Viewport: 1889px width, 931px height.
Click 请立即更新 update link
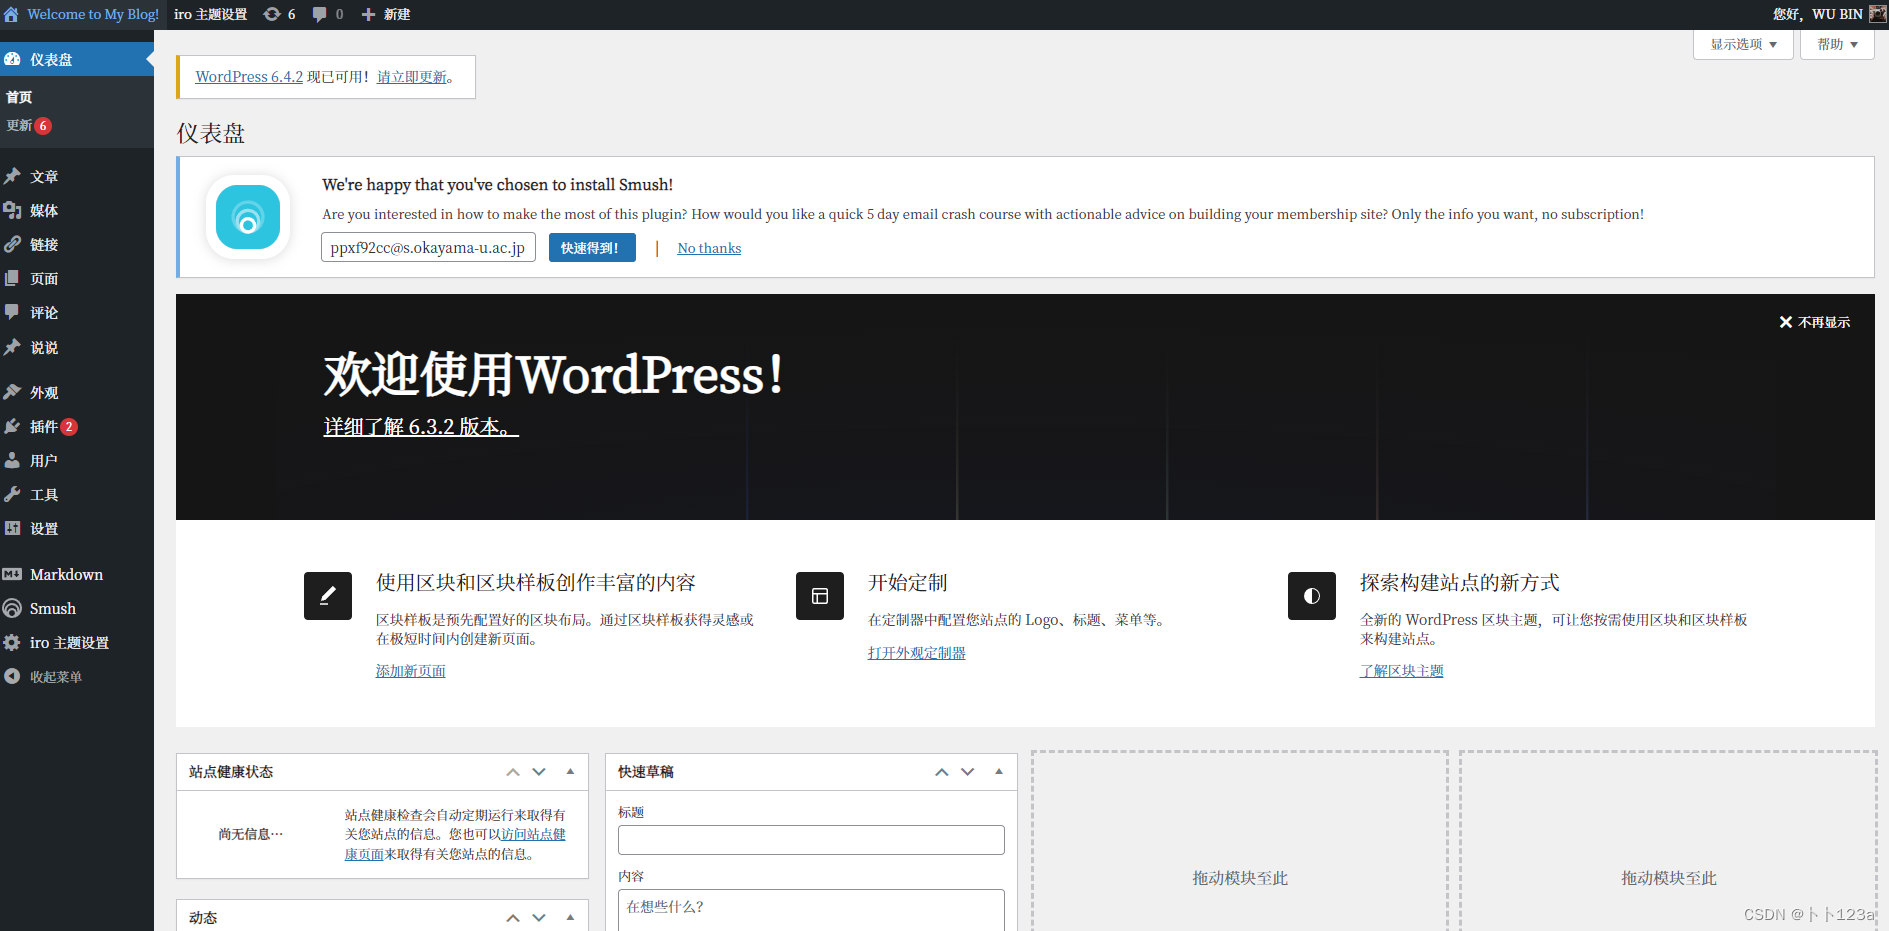tap(412, 77)
